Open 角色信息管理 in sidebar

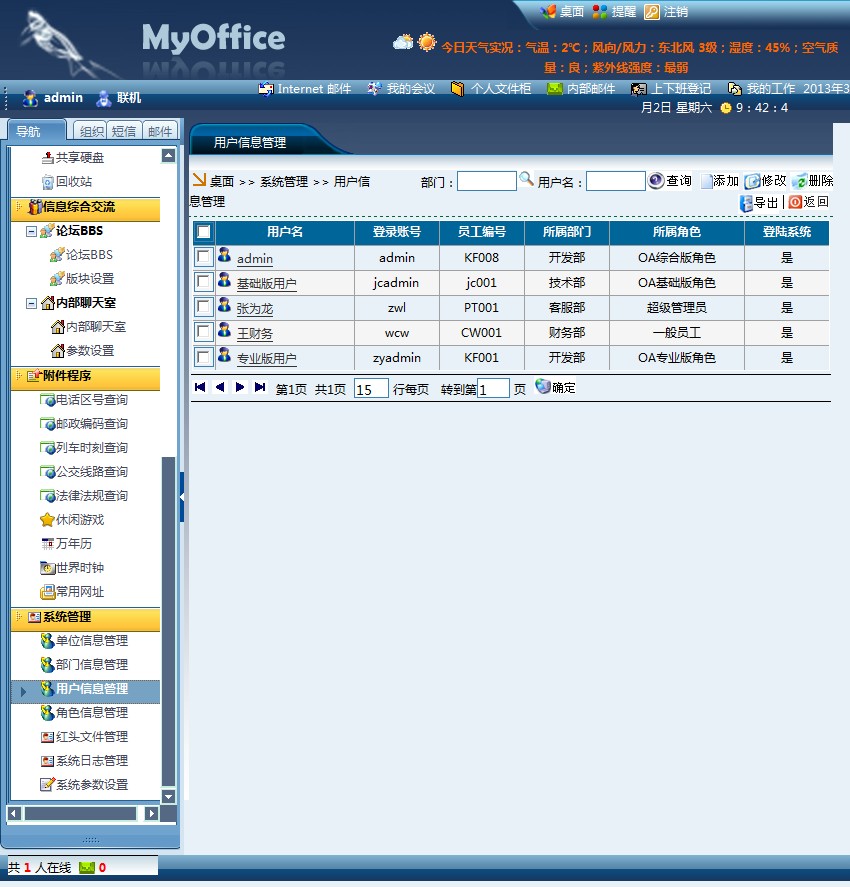point(91,713)
